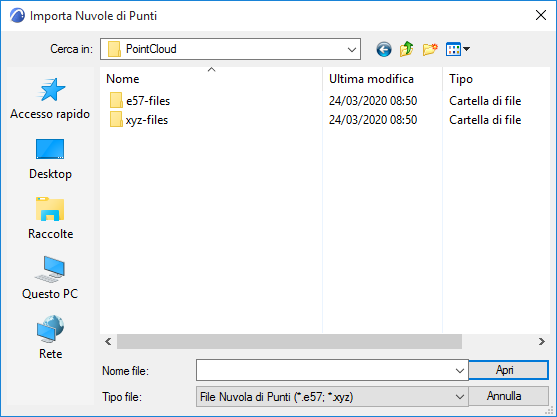Click the horizontal scrollbar thumb
This screenshot has width=557, height=417.
[x=290, y=342]
